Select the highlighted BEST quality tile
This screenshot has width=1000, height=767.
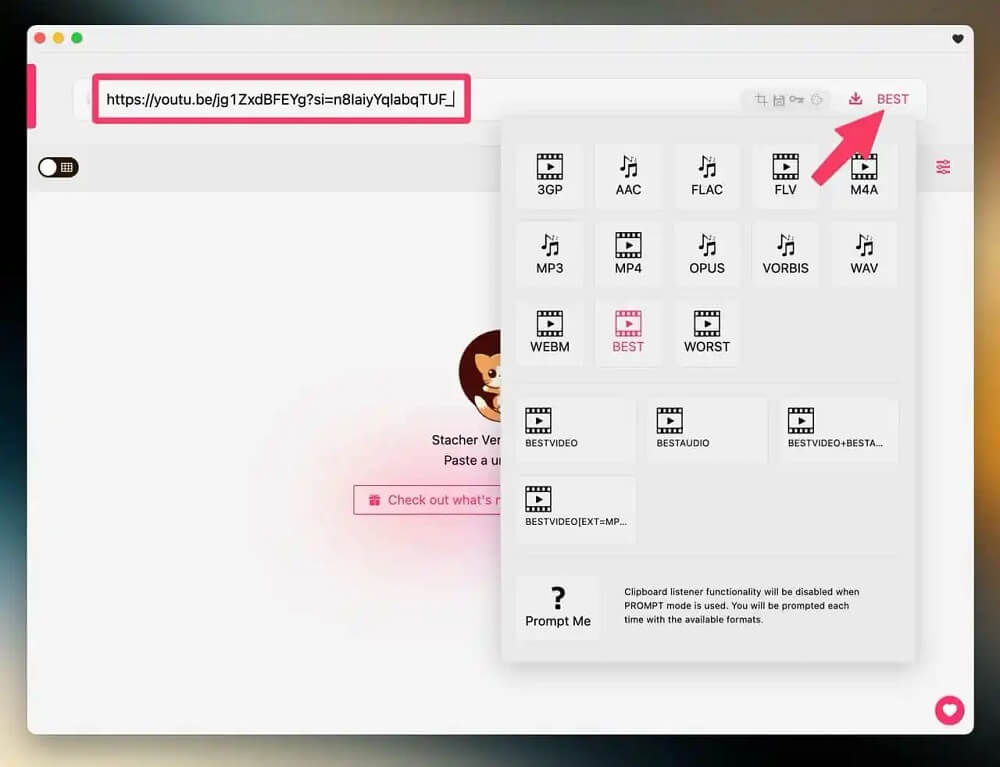coord(628,332)
